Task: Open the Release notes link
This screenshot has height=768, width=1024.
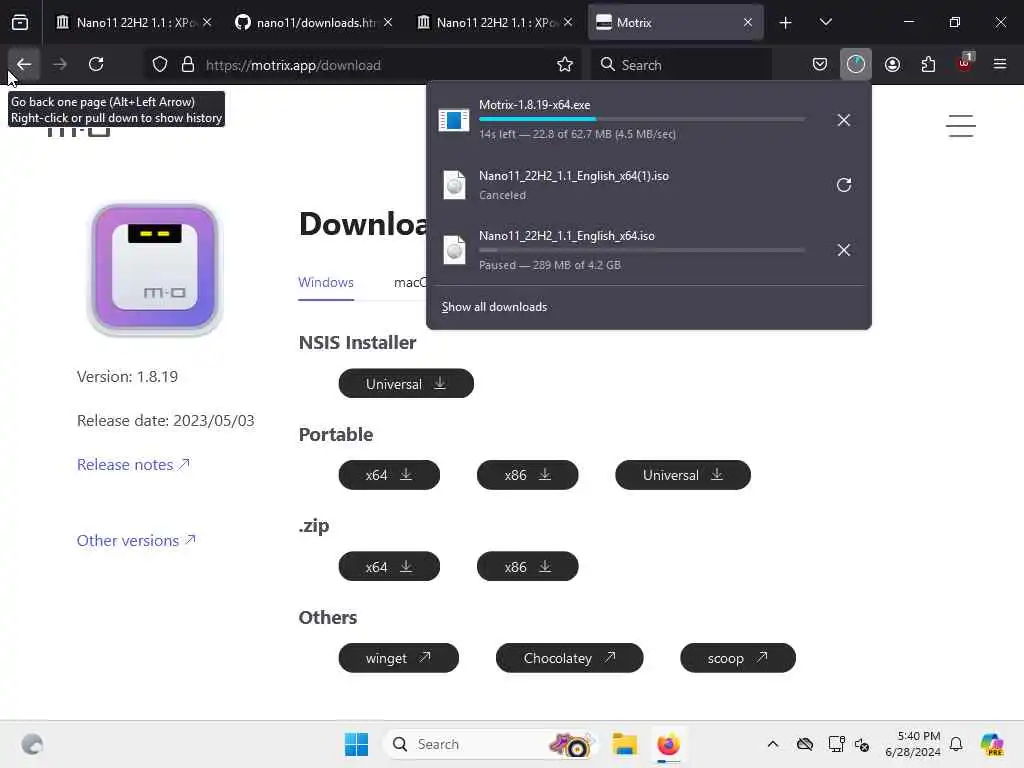Action: point(133,464)
